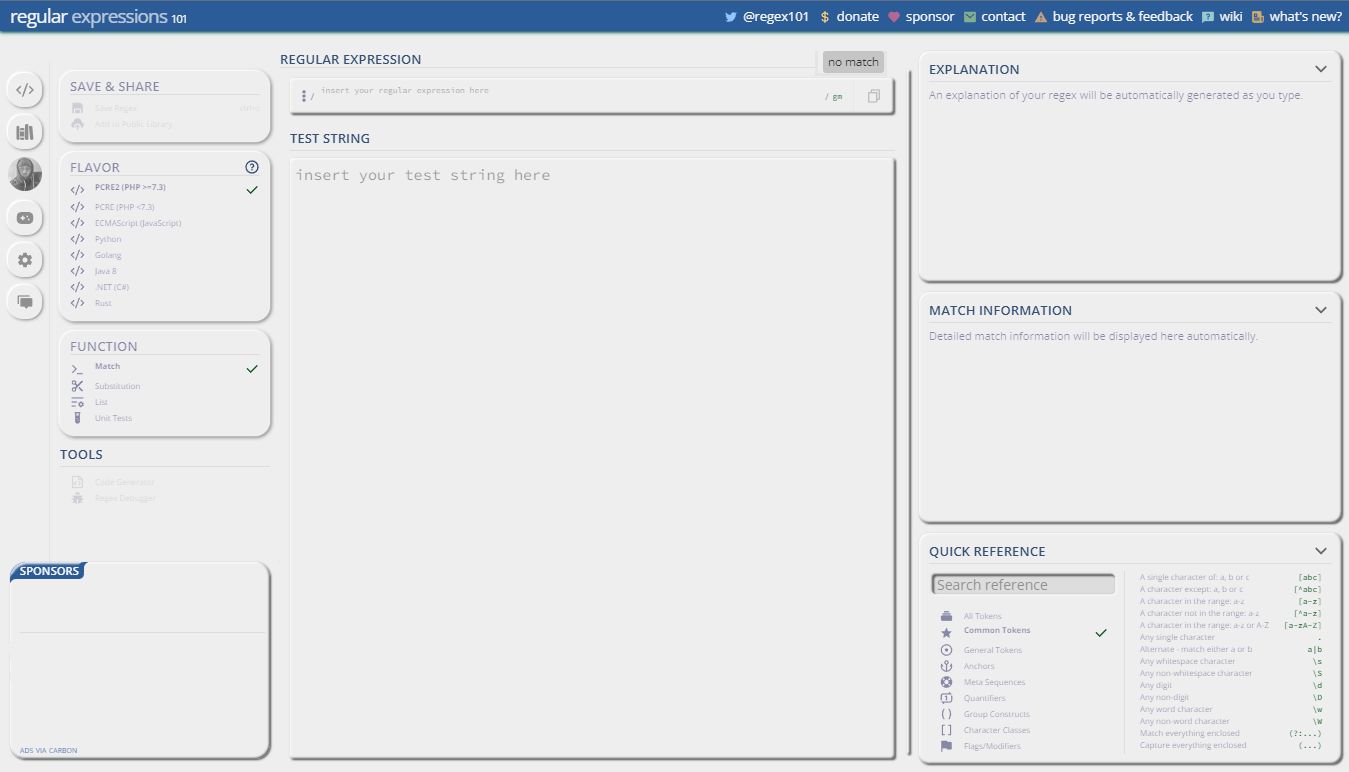This screenshot has height=772, width=1349.
Task: Click the Twitter bird icon
Action: [x=731, y=17]
